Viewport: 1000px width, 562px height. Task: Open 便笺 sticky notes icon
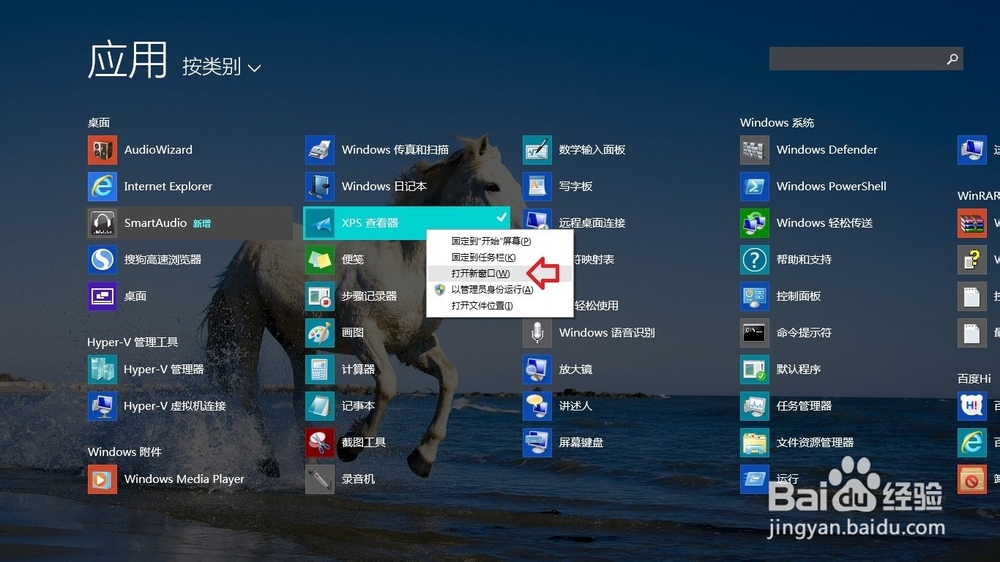[320, 260]
